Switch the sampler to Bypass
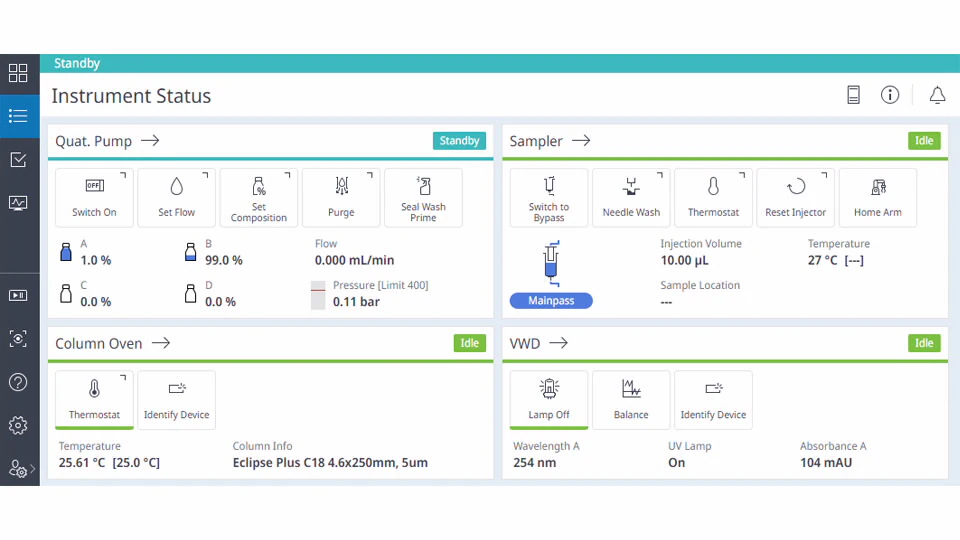The height and width of the screenshot is (540, 960). point(549,198)
